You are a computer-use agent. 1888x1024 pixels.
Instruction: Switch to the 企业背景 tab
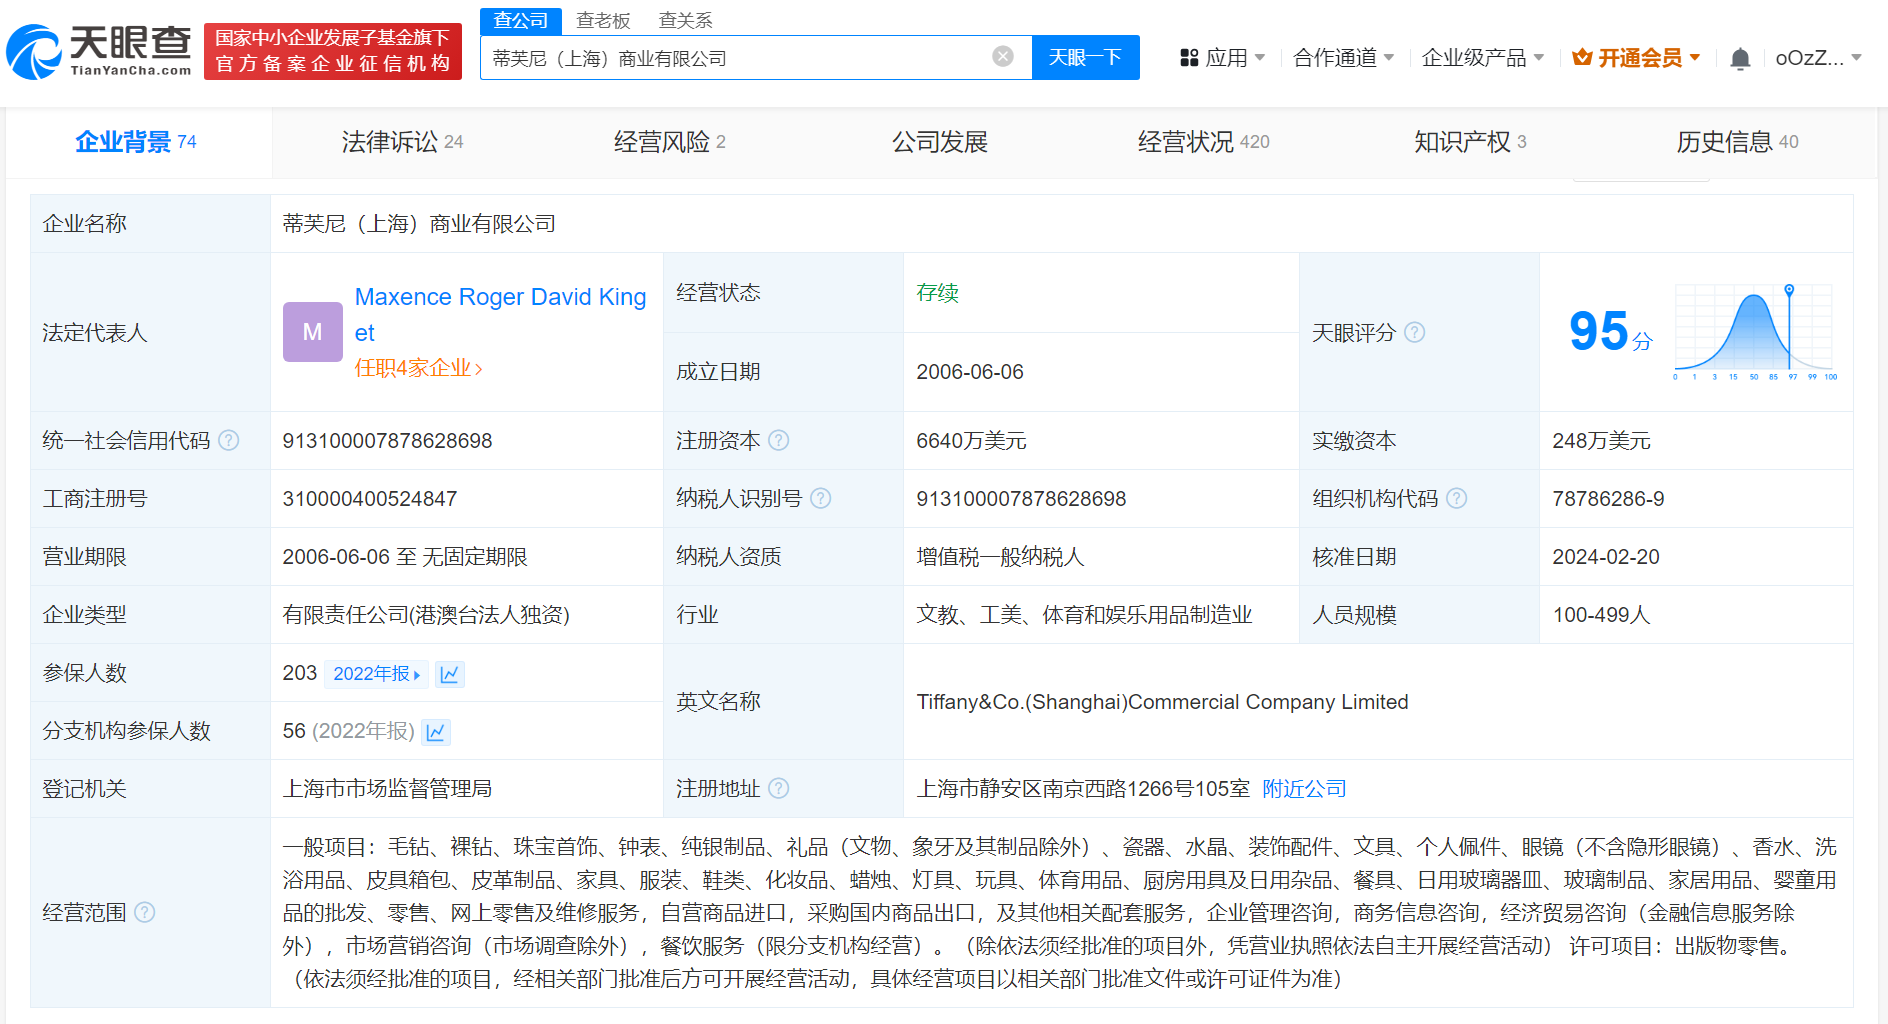click(x=136, y=142)
